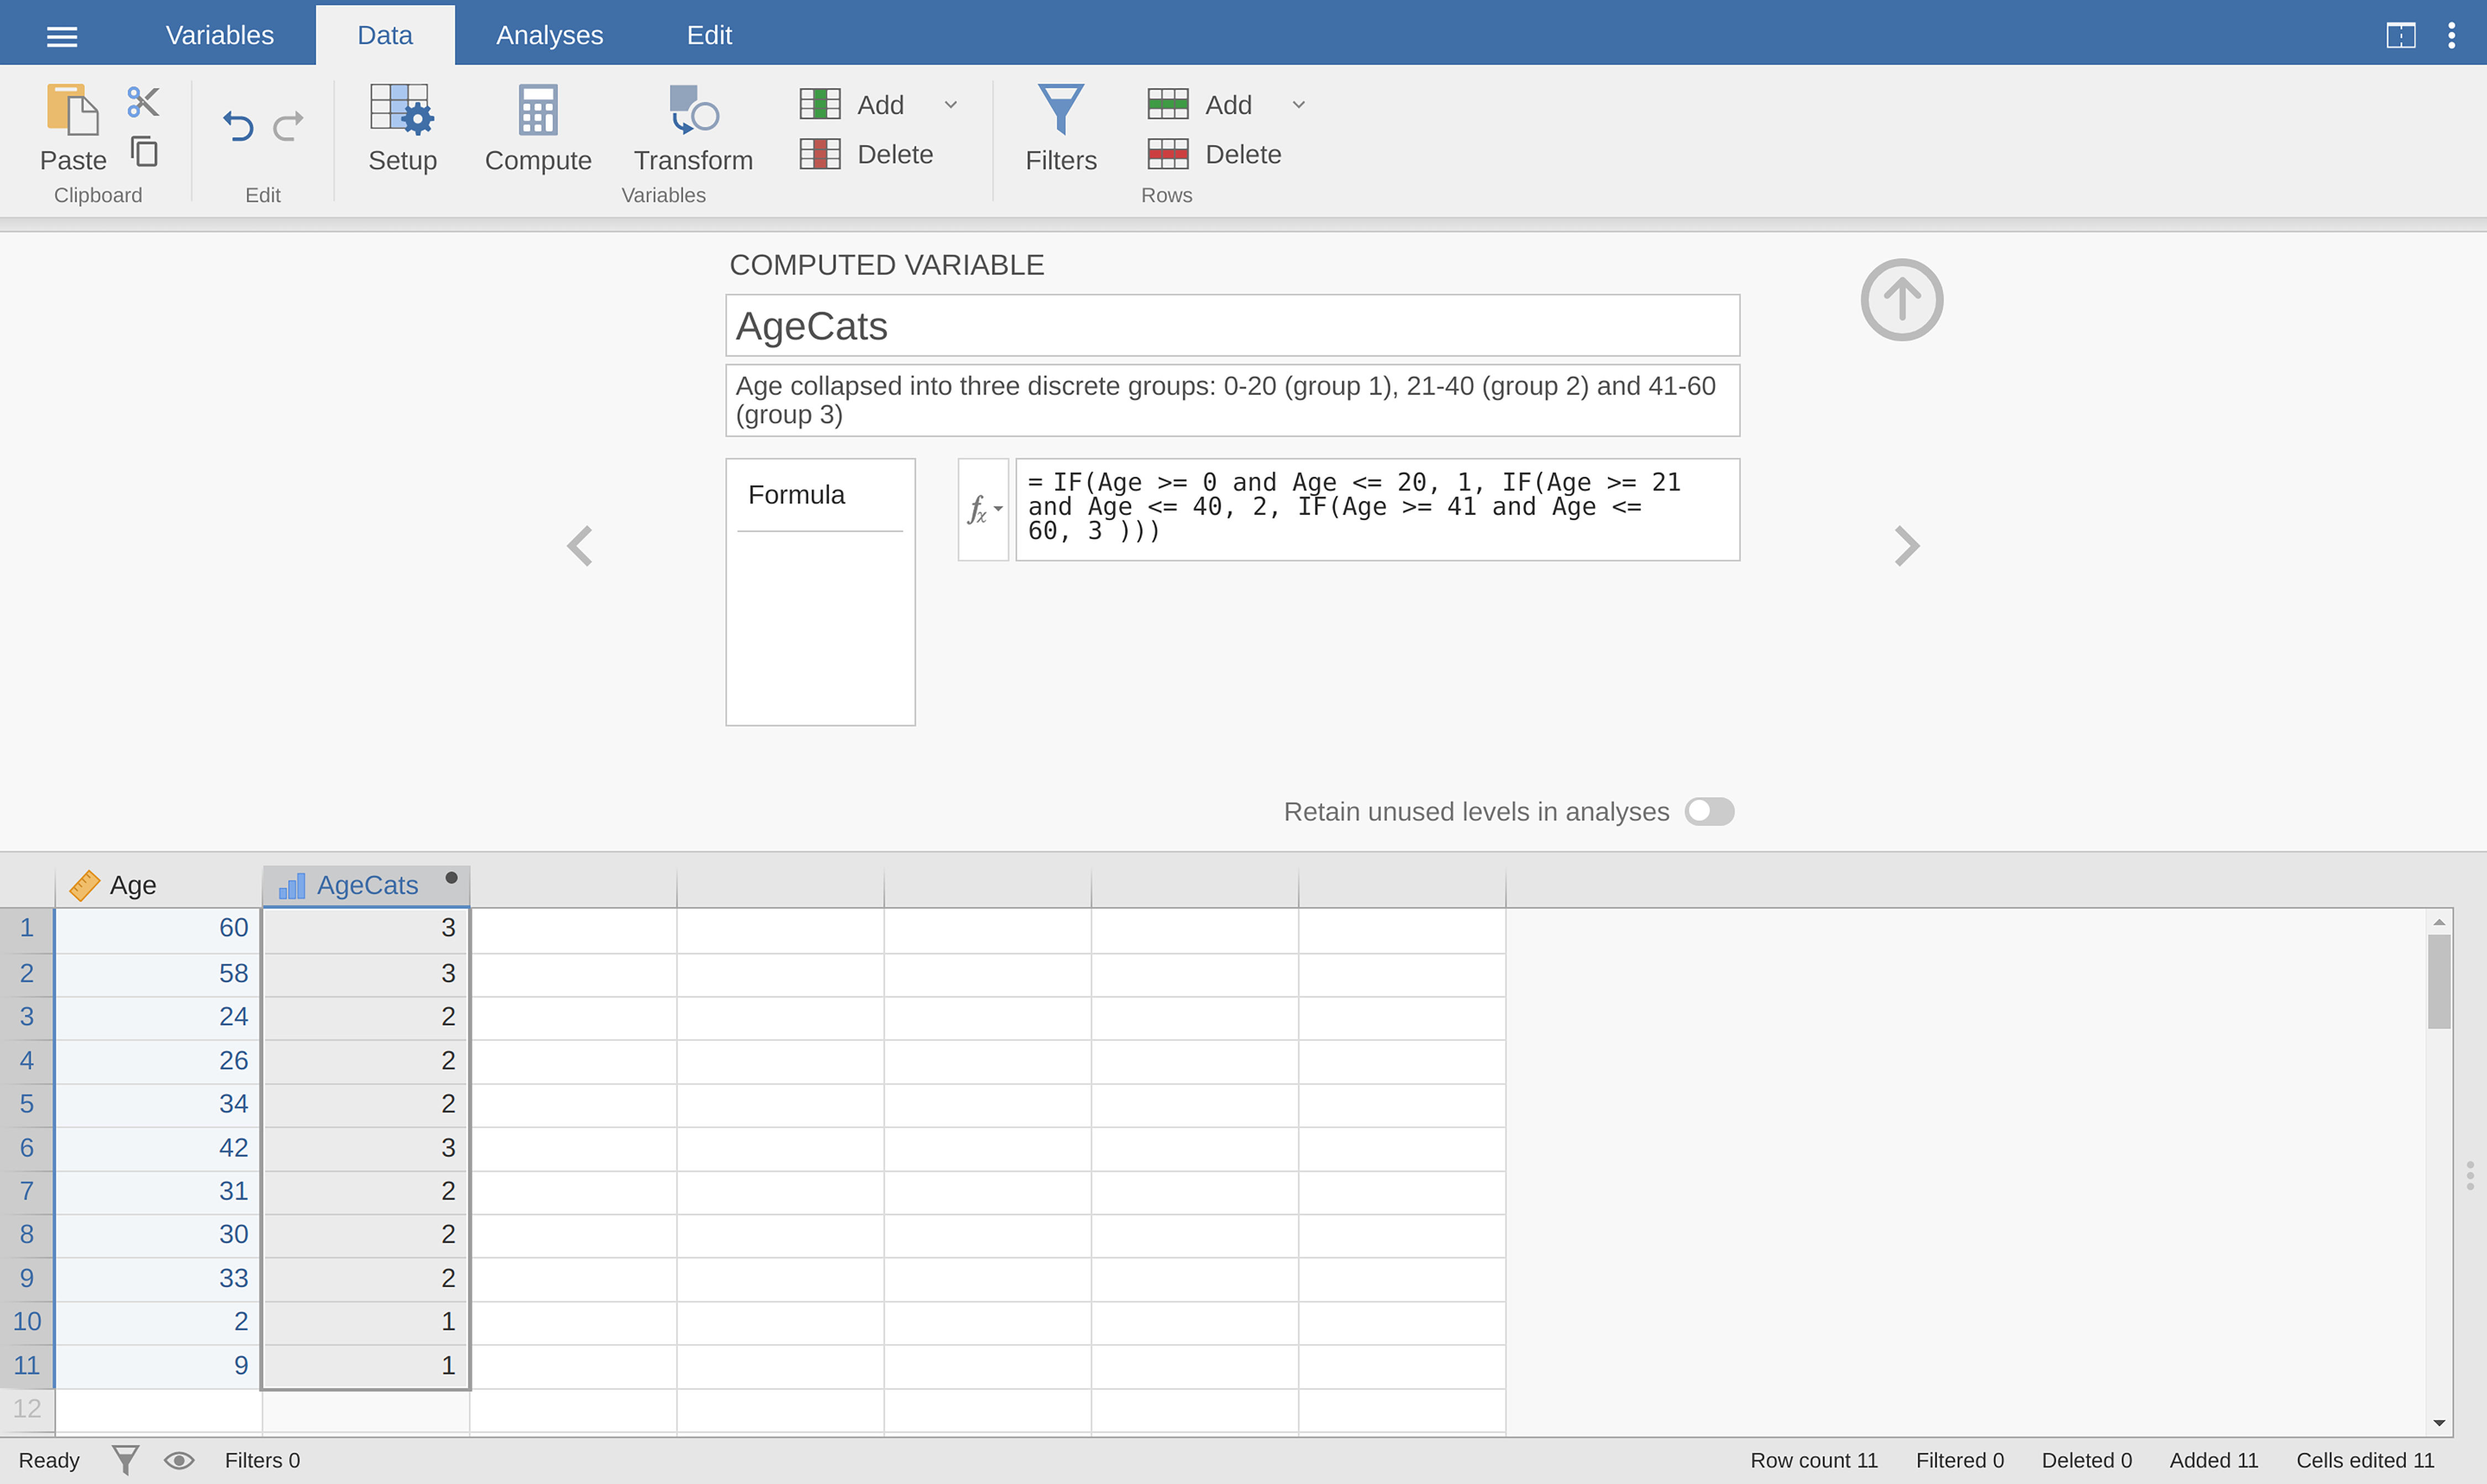The image size is (2487, 1484).
Task: Select the AgeCats column header
Action: point(366,885)
